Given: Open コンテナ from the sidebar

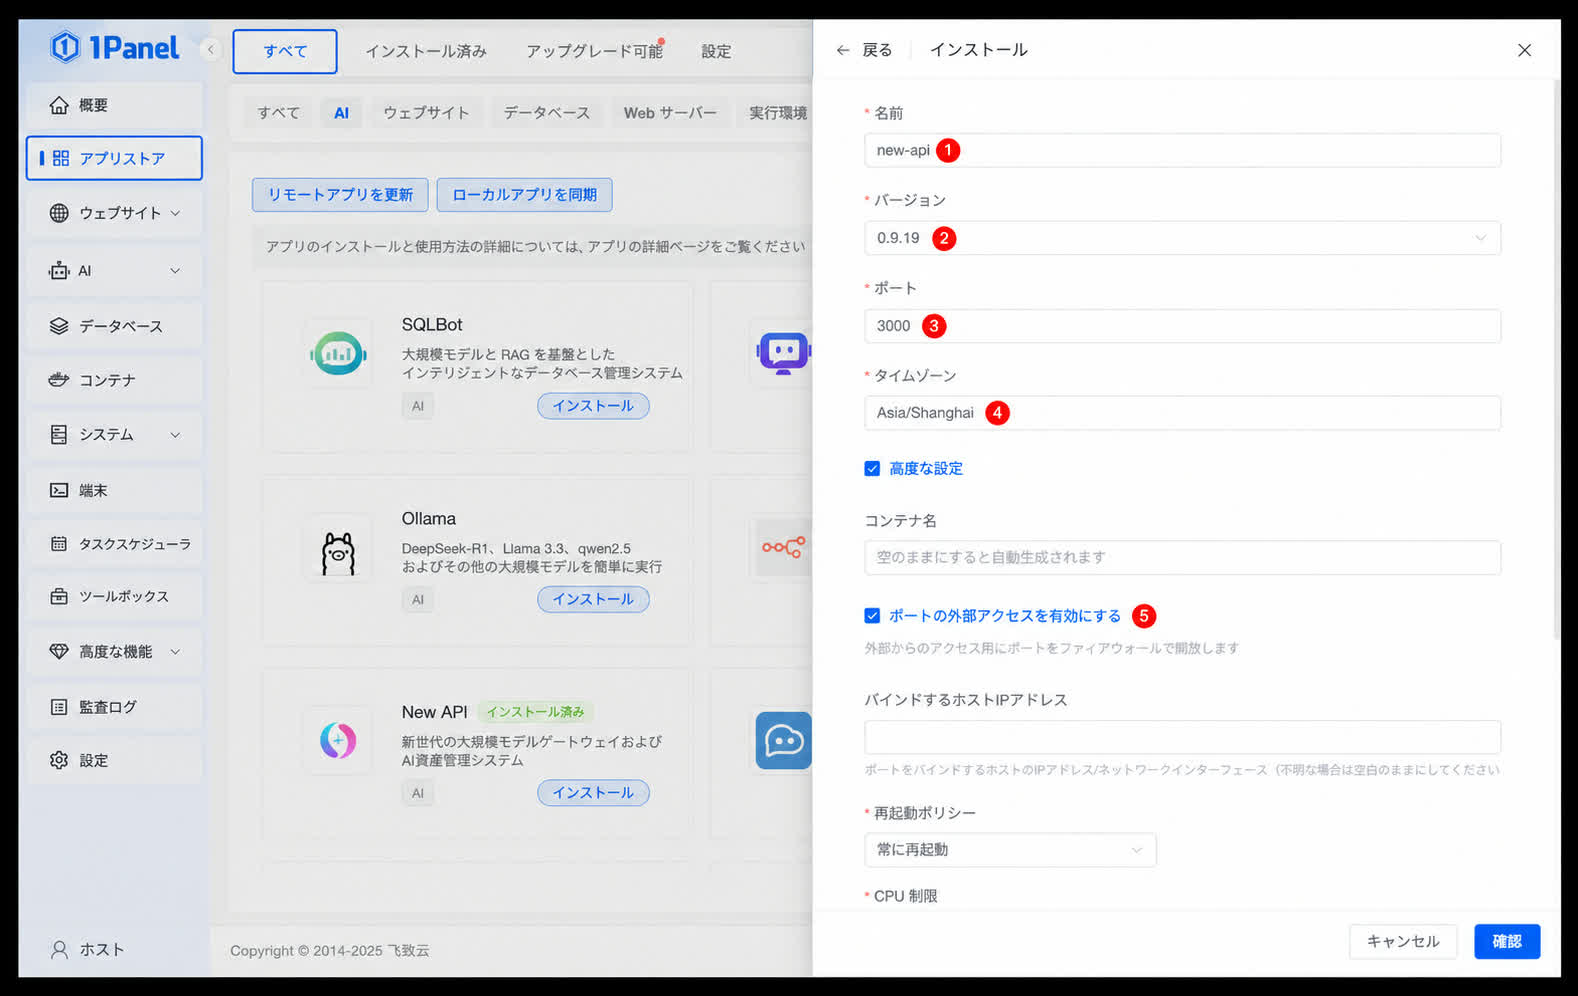Looking at the screenshot, I should tap(114, 380).
